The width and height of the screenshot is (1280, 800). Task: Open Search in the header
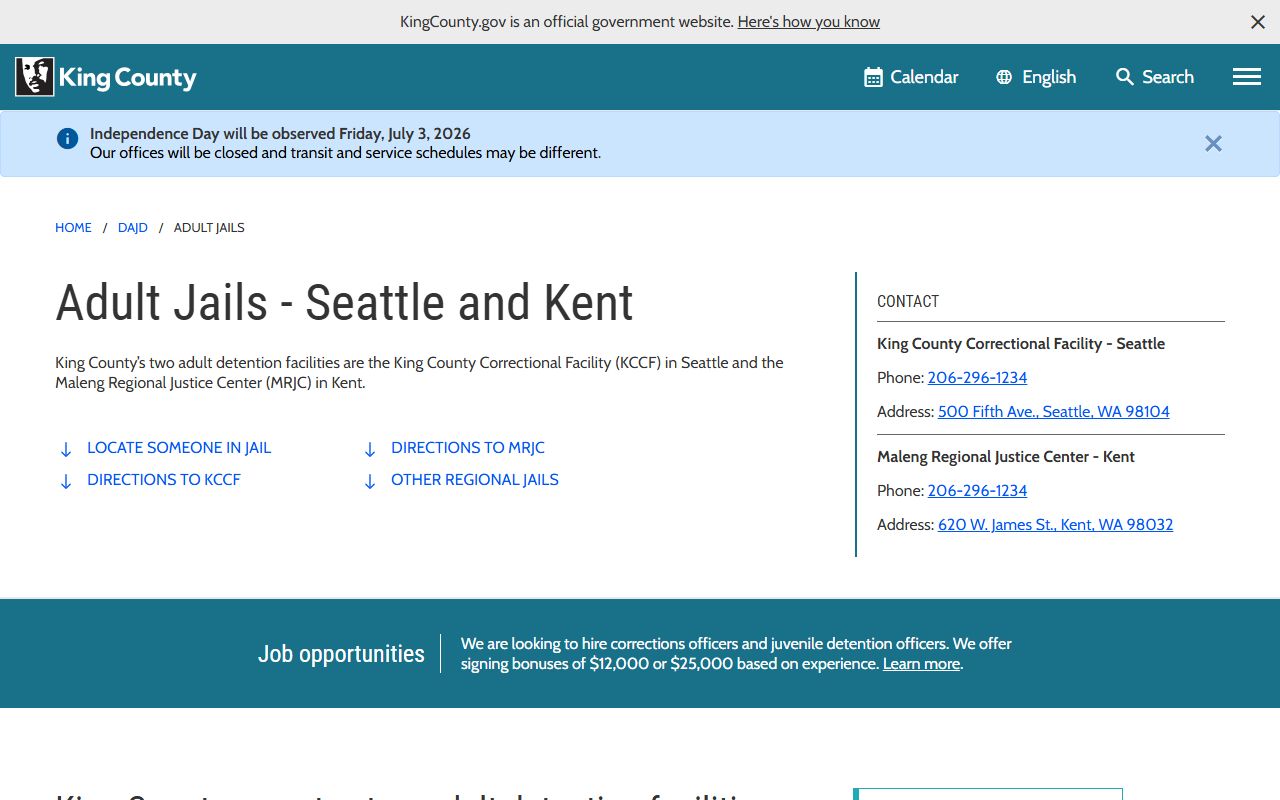[x=1155, y=77]
